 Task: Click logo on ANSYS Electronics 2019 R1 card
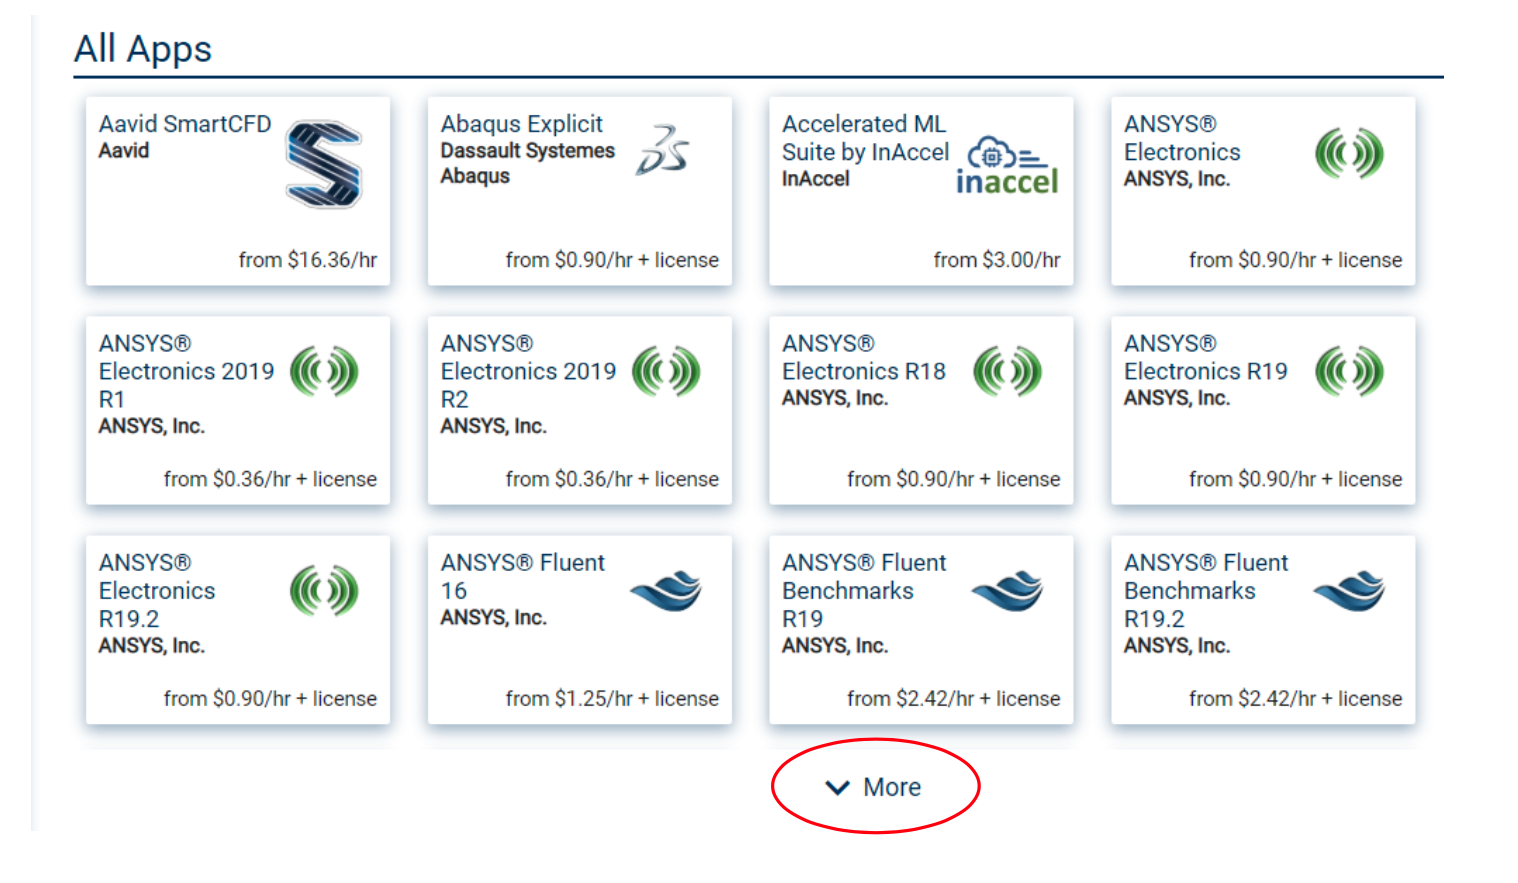click(x=324, y=372)
